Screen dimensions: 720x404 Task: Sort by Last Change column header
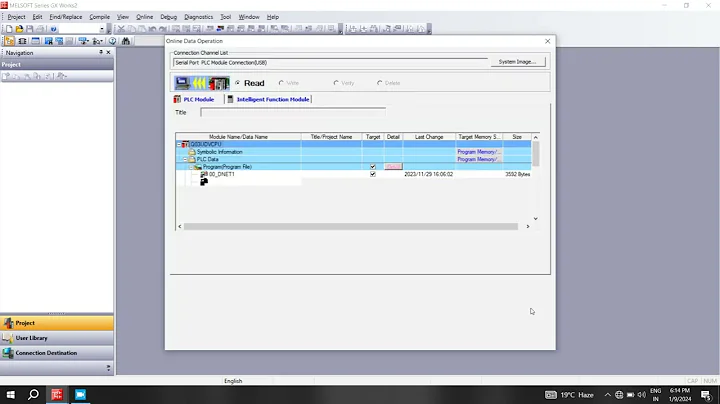coord(429,137)
